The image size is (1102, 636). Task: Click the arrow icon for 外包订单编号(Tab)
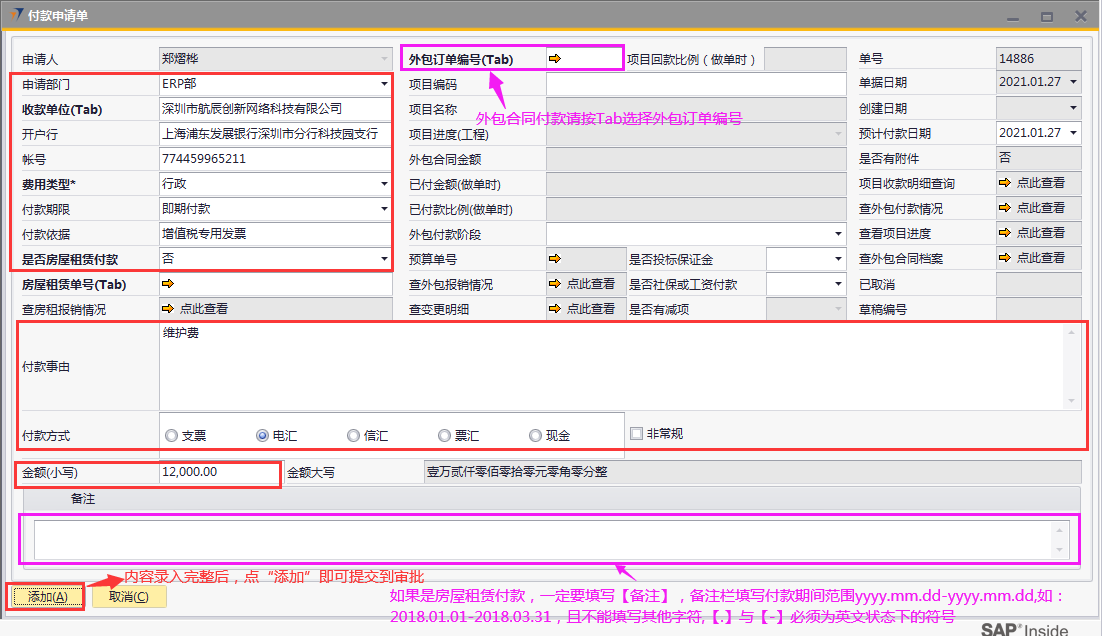pyautogui.click(x=555, y=59)
